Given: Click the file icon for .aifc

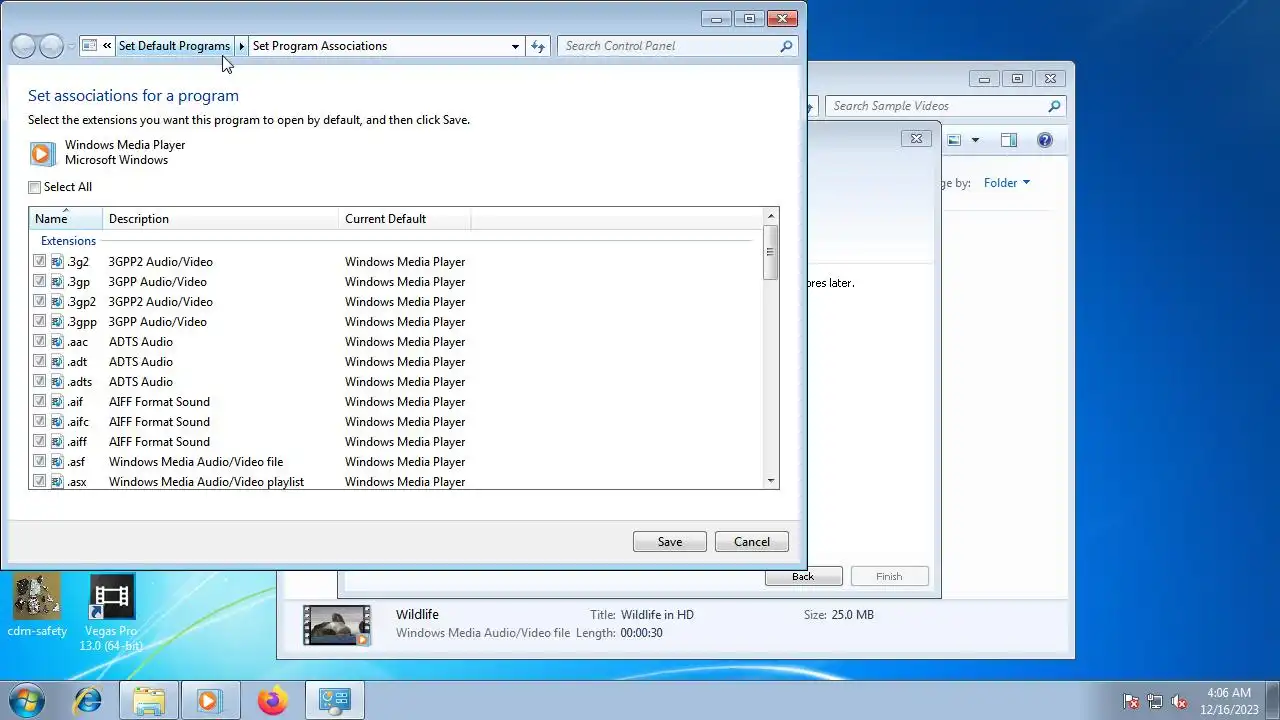Looking at the screenshot, I should [x=58, y=421].
